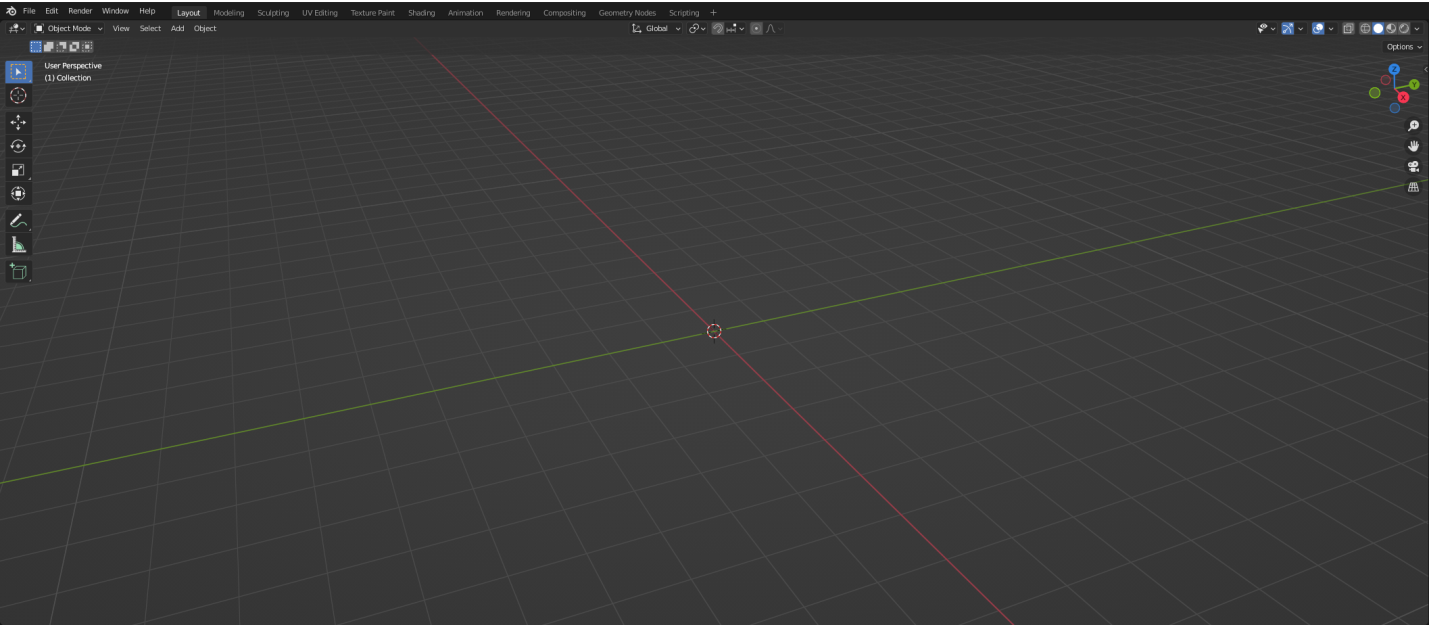
Task: Switch to material preview shading
Action: tap(1391, 28)
